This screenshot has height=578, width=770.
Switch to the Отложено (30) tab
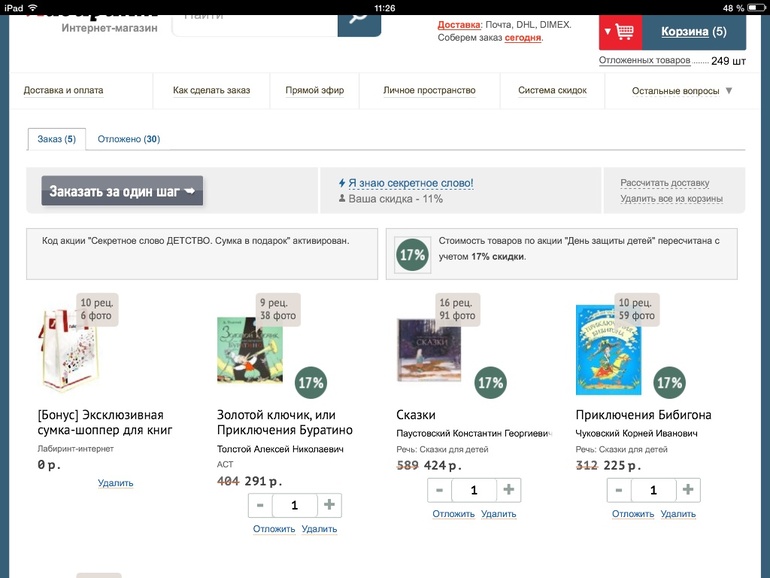point(129,139)
